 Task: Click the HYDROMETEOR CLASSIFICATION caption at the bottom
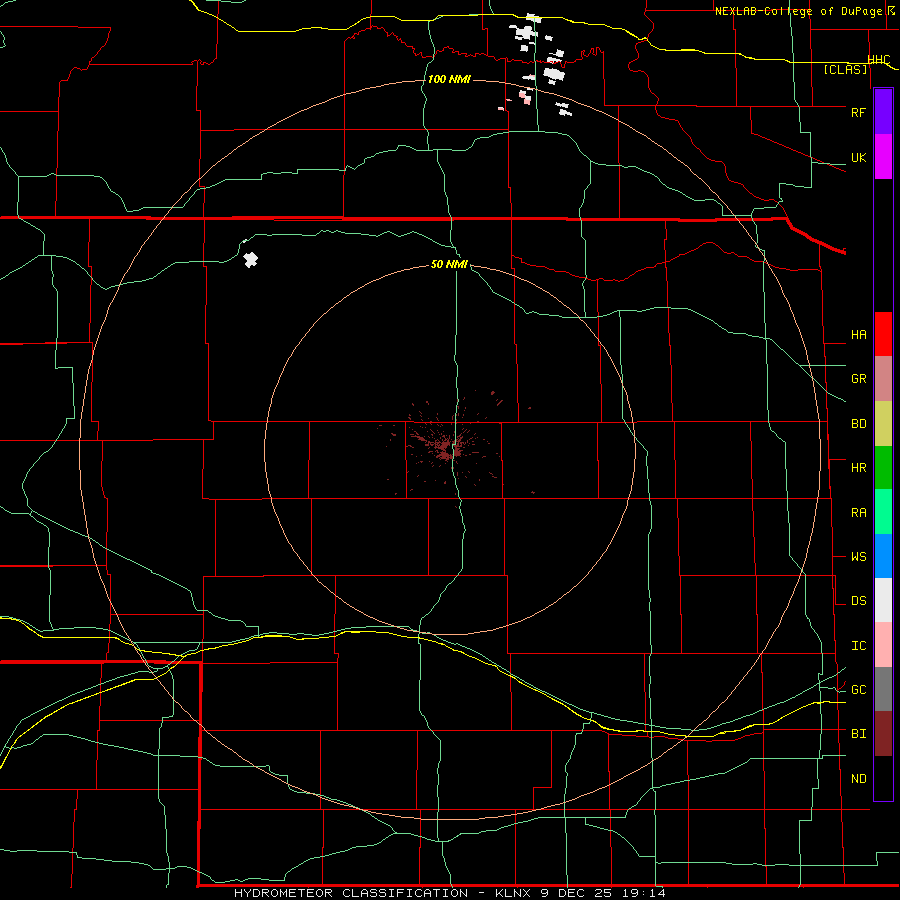pyautogui.click(x=351, y=893)
